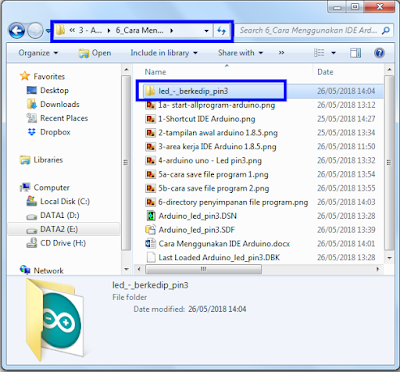Click the Forward navigation arrow
400x372 pixels.
point(35,31)
